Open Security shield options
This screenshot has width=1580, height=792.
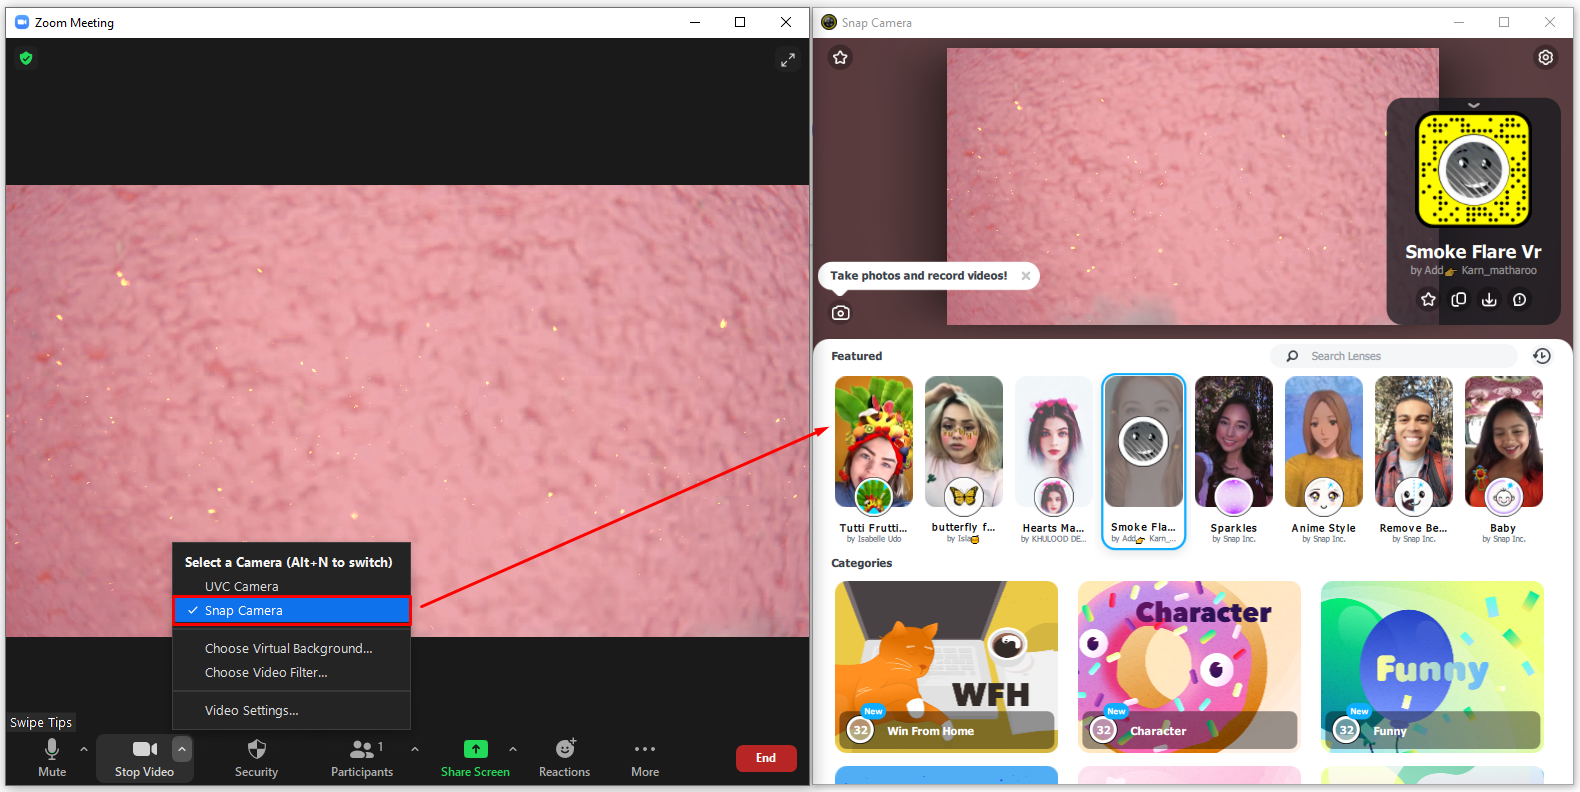click(x=256, y=758)
